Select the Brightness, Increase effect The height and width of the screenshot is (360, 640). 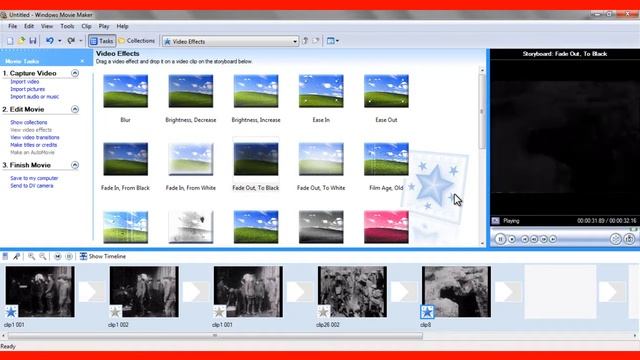click(x=256, y=91)
